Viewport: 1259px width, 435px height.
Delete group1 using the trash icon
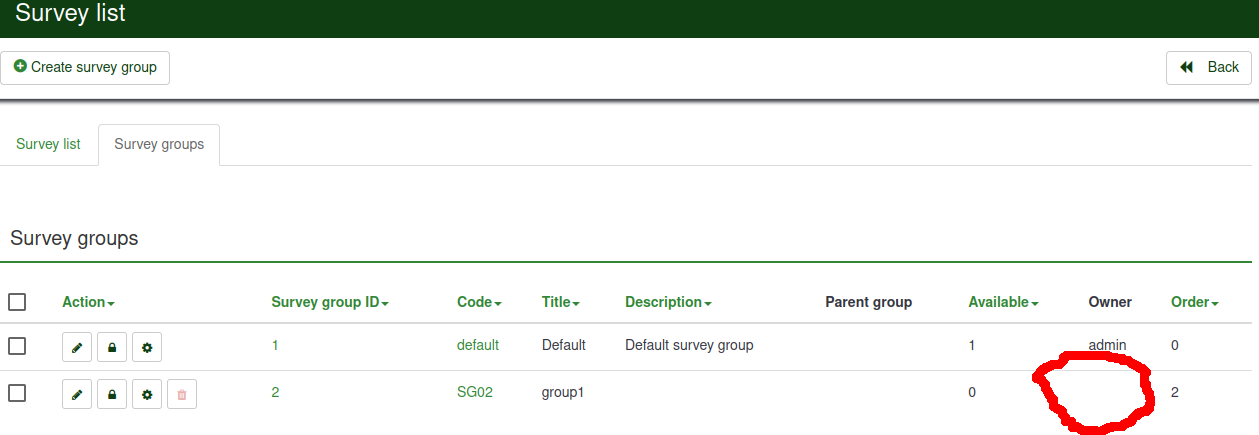pyautogui.click(x=182, y=394)
